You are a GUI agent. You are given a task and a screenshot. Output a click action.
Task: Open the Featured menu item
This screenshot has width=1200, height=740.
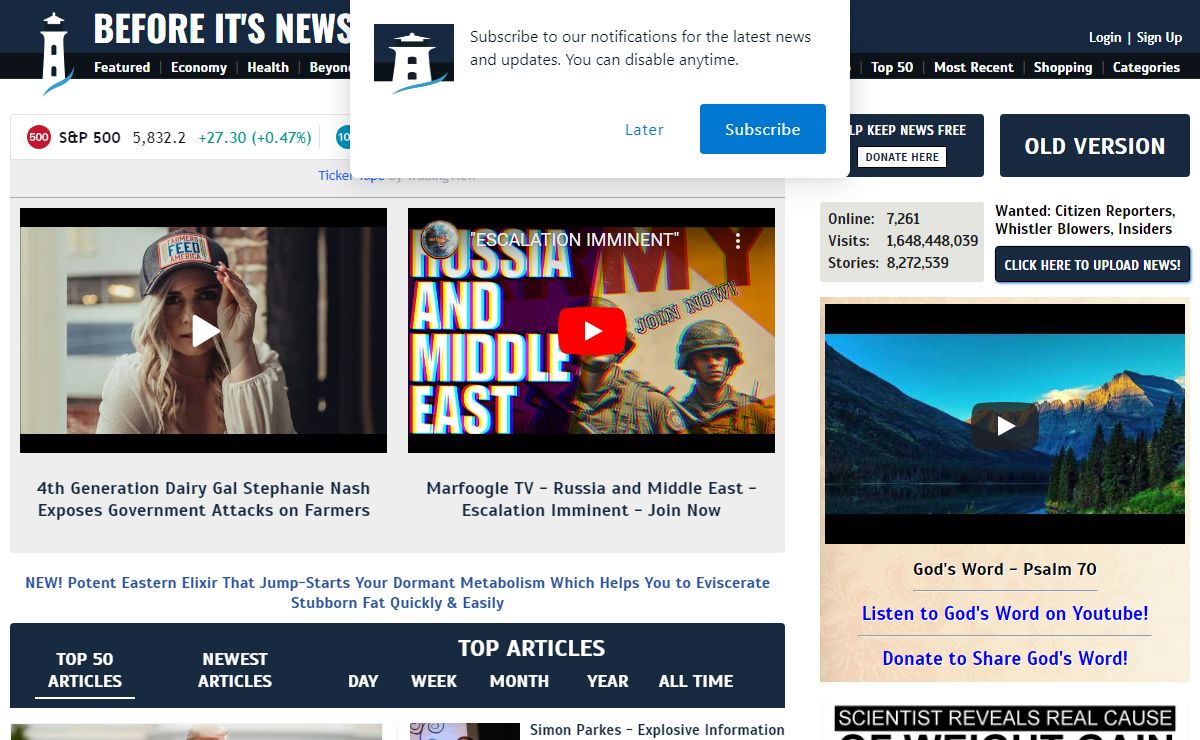click(x=122, y=67)
